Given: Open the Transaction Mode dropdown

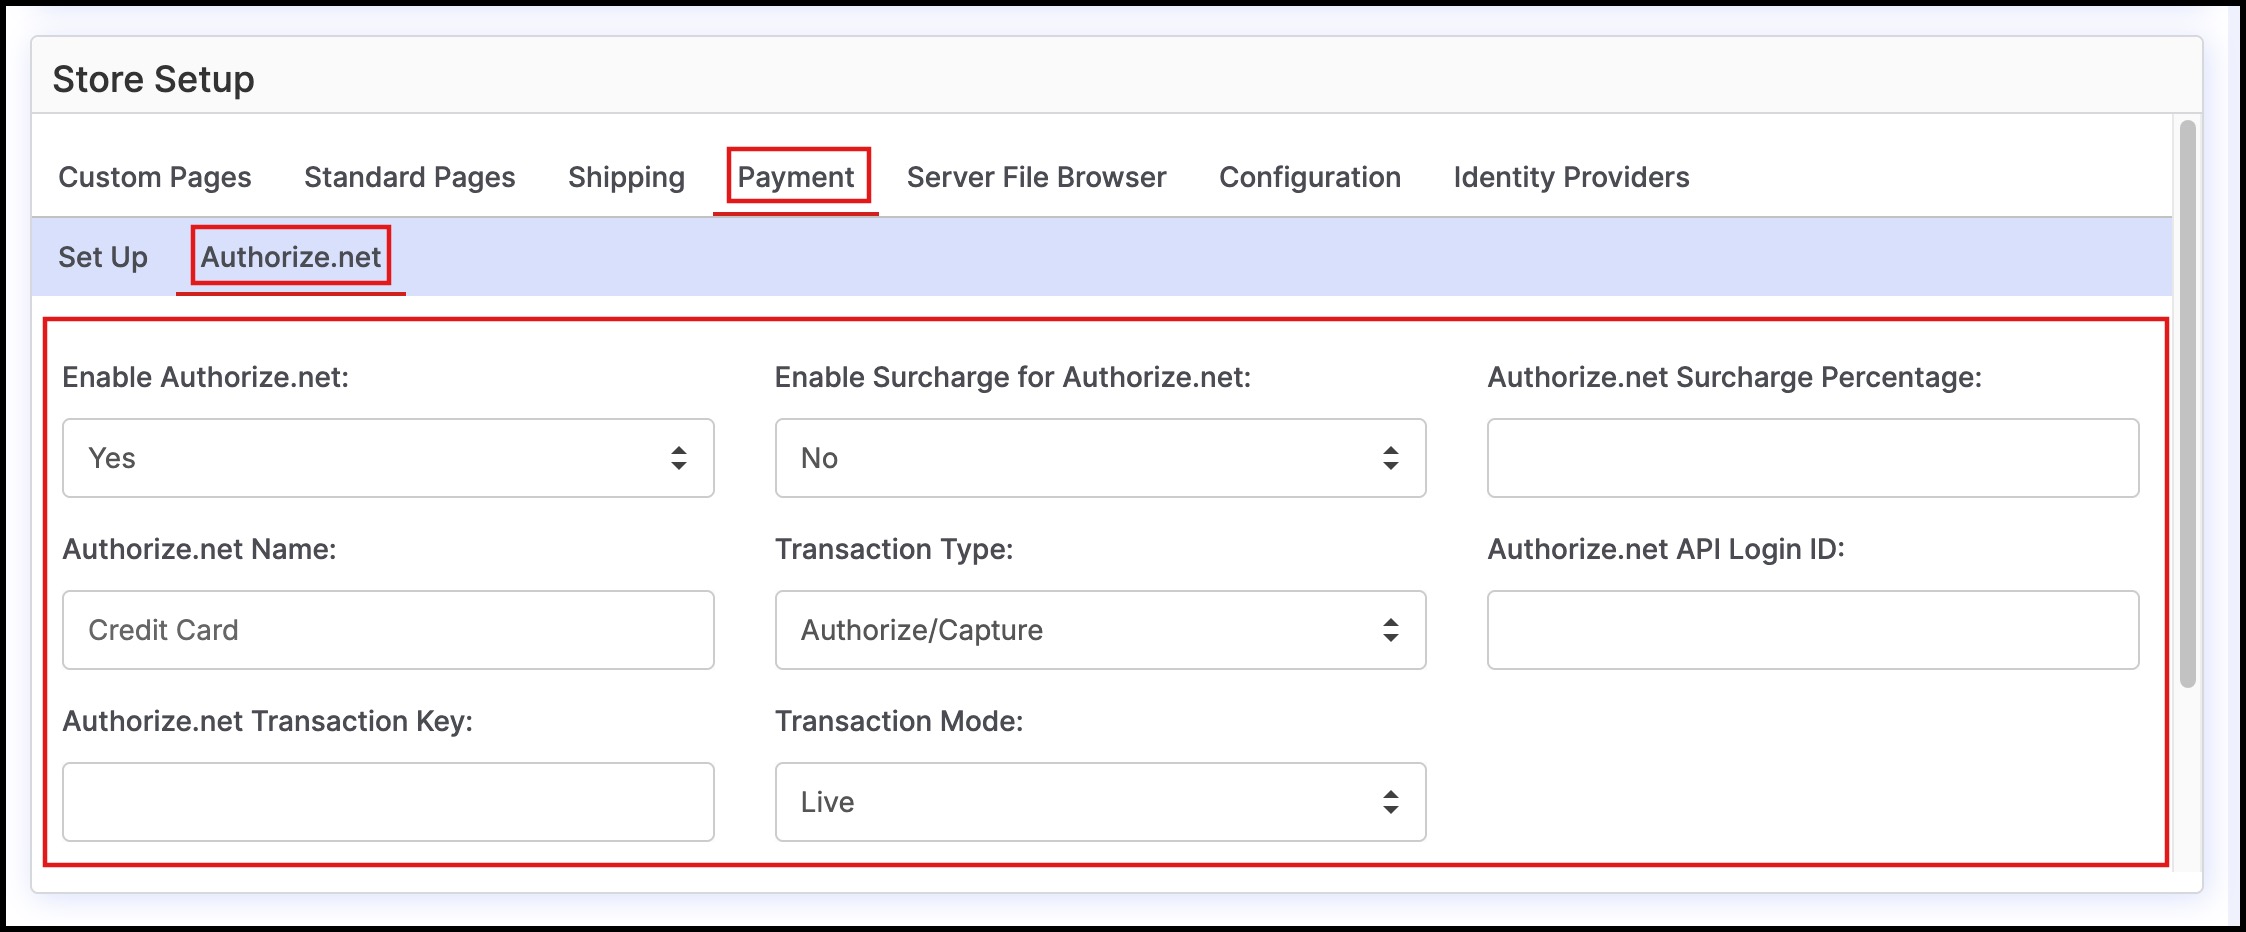Looking at the screenshot, I should point(1100,802).
